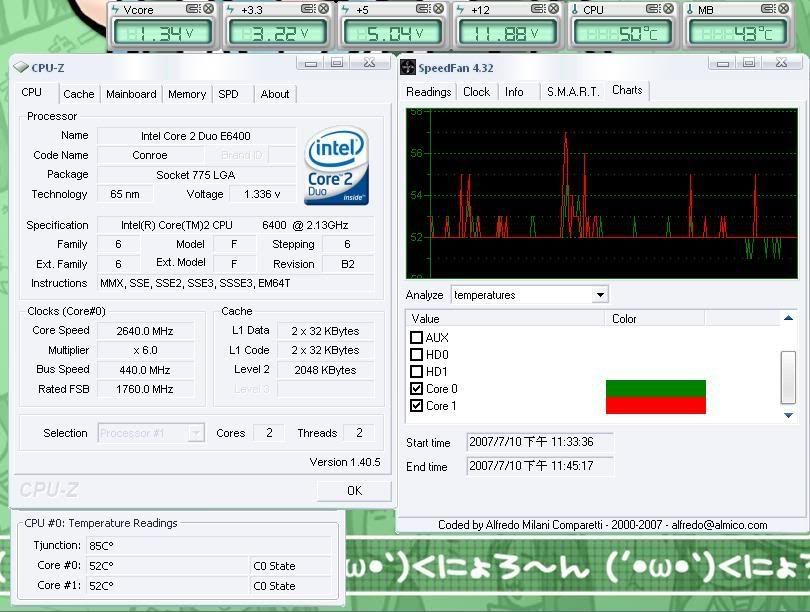The width and height of the screenshot is (810, 612).
Task: Uncheck the Core 0 checkbox
Action: [x=417, y=389]
